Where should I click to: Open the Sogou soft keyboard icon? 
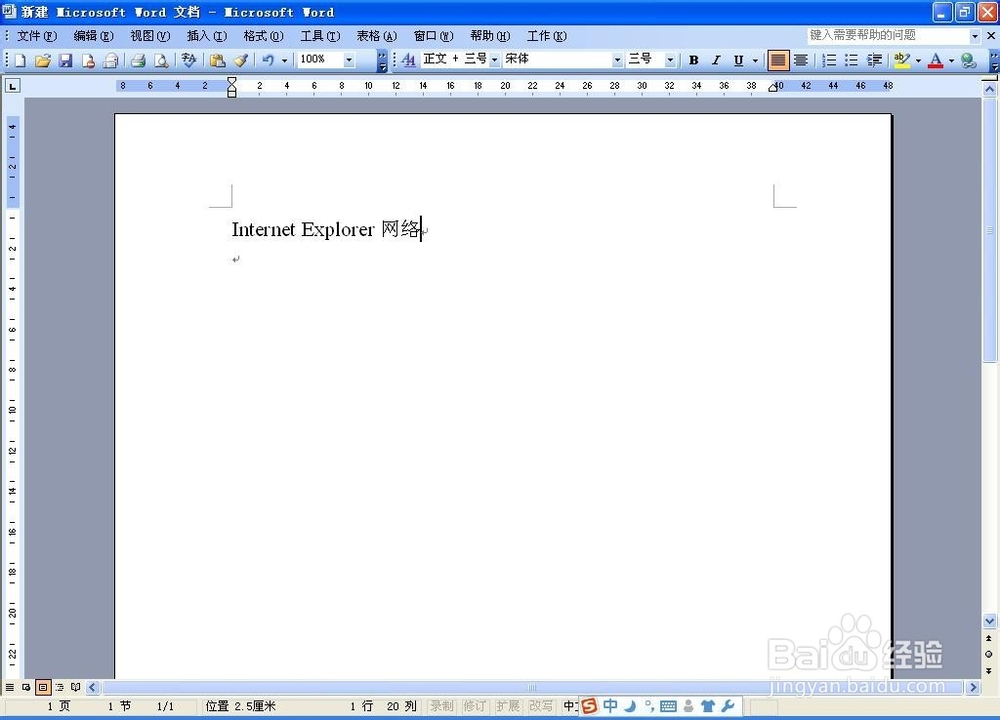[x=668, y=706]
